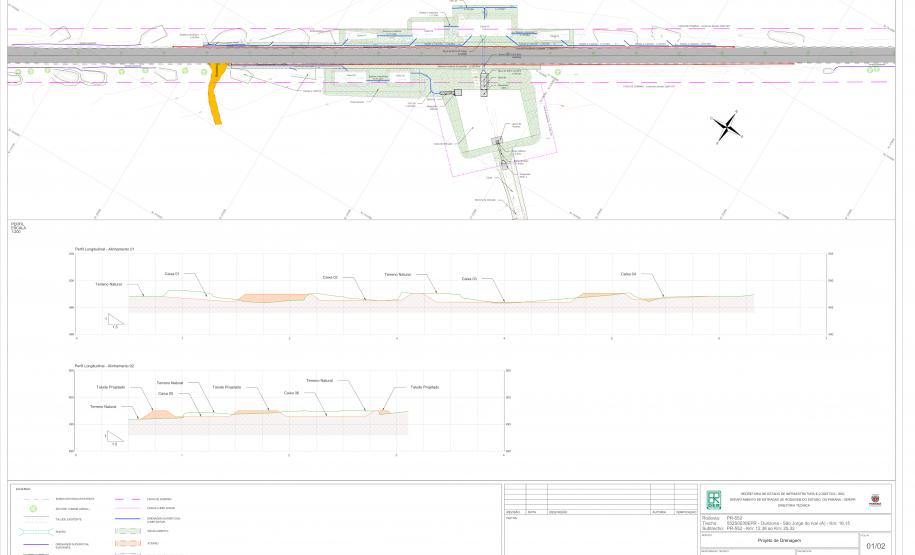Click the Caixa 05 label in second profile
915x555 pixels.
pyautogui.click(x=166, y=393)
